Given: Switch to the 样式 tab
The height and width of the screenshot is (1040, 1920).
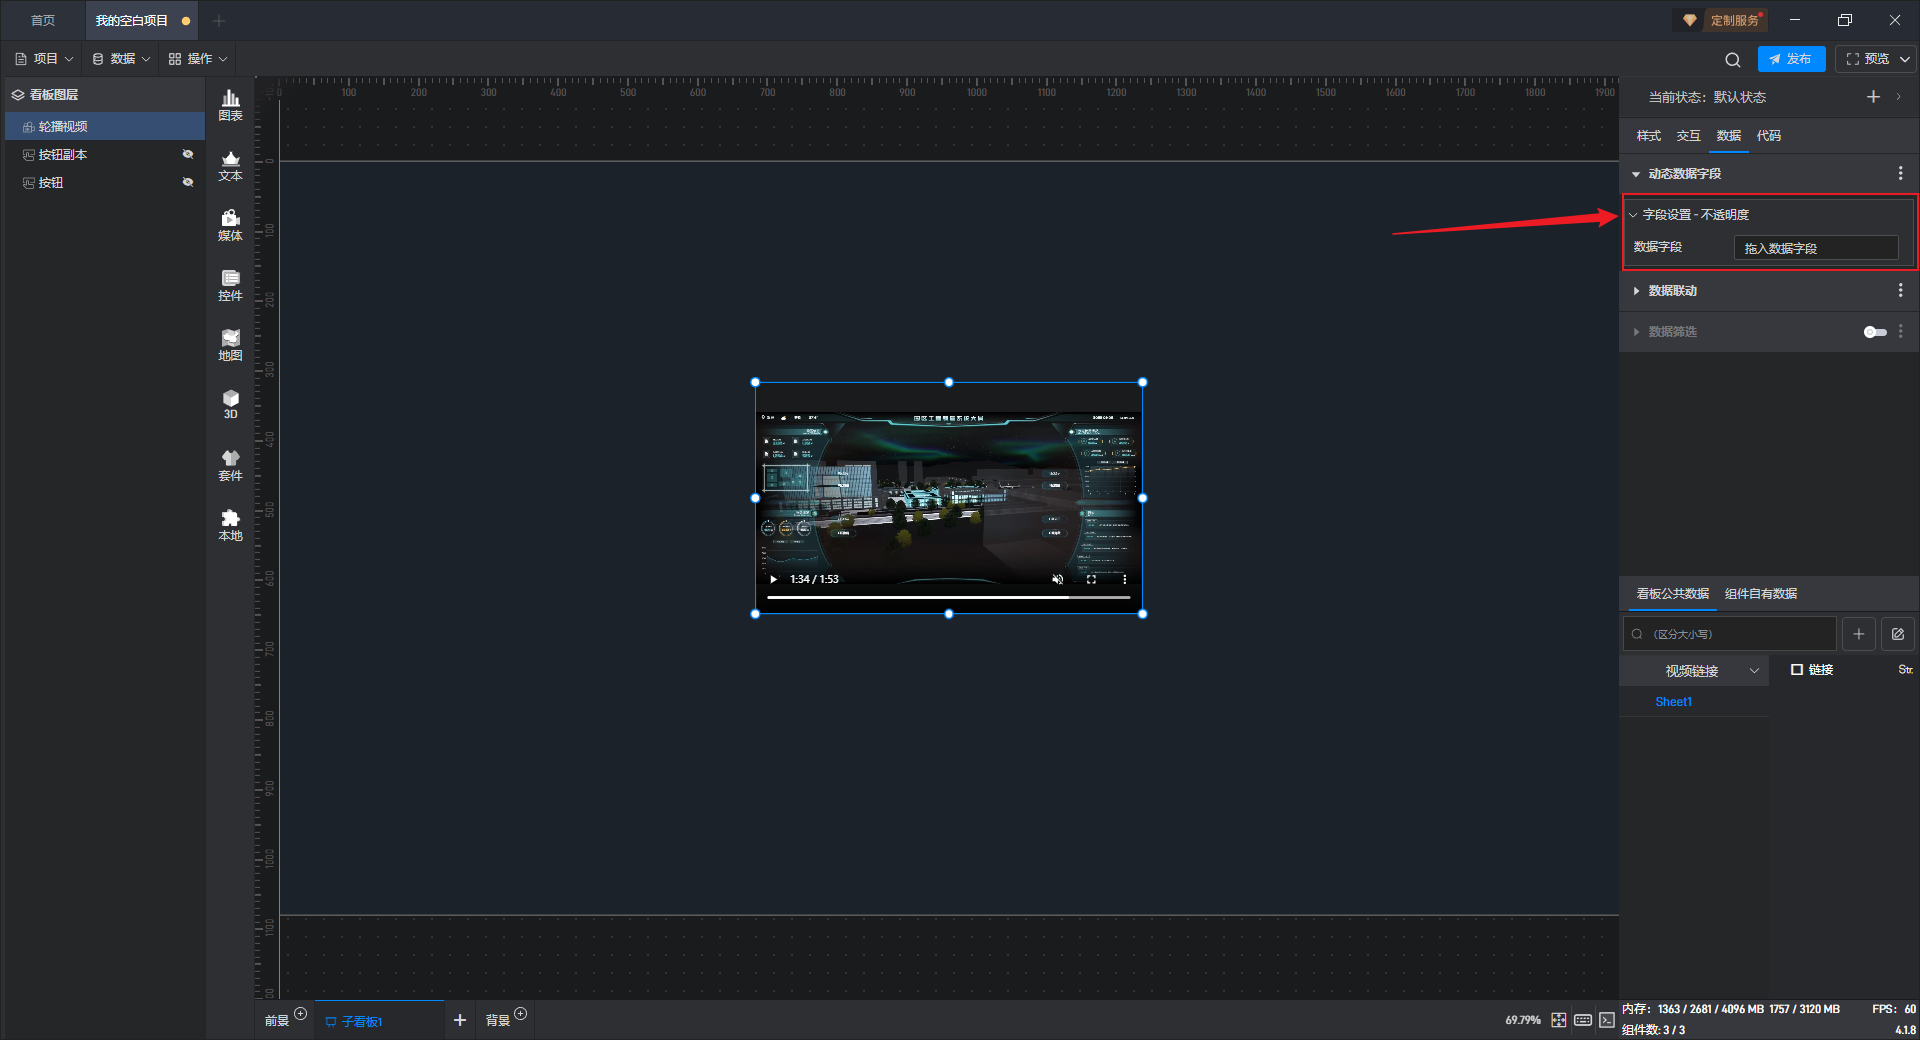Looking at the screenshot, I should coord(1648,136).
